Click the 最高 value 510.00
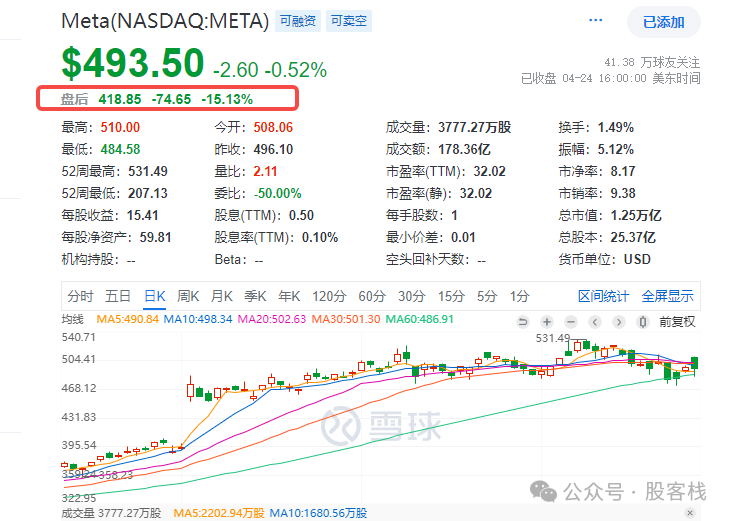Screen dimensions: 730x521 pos(120,127)
